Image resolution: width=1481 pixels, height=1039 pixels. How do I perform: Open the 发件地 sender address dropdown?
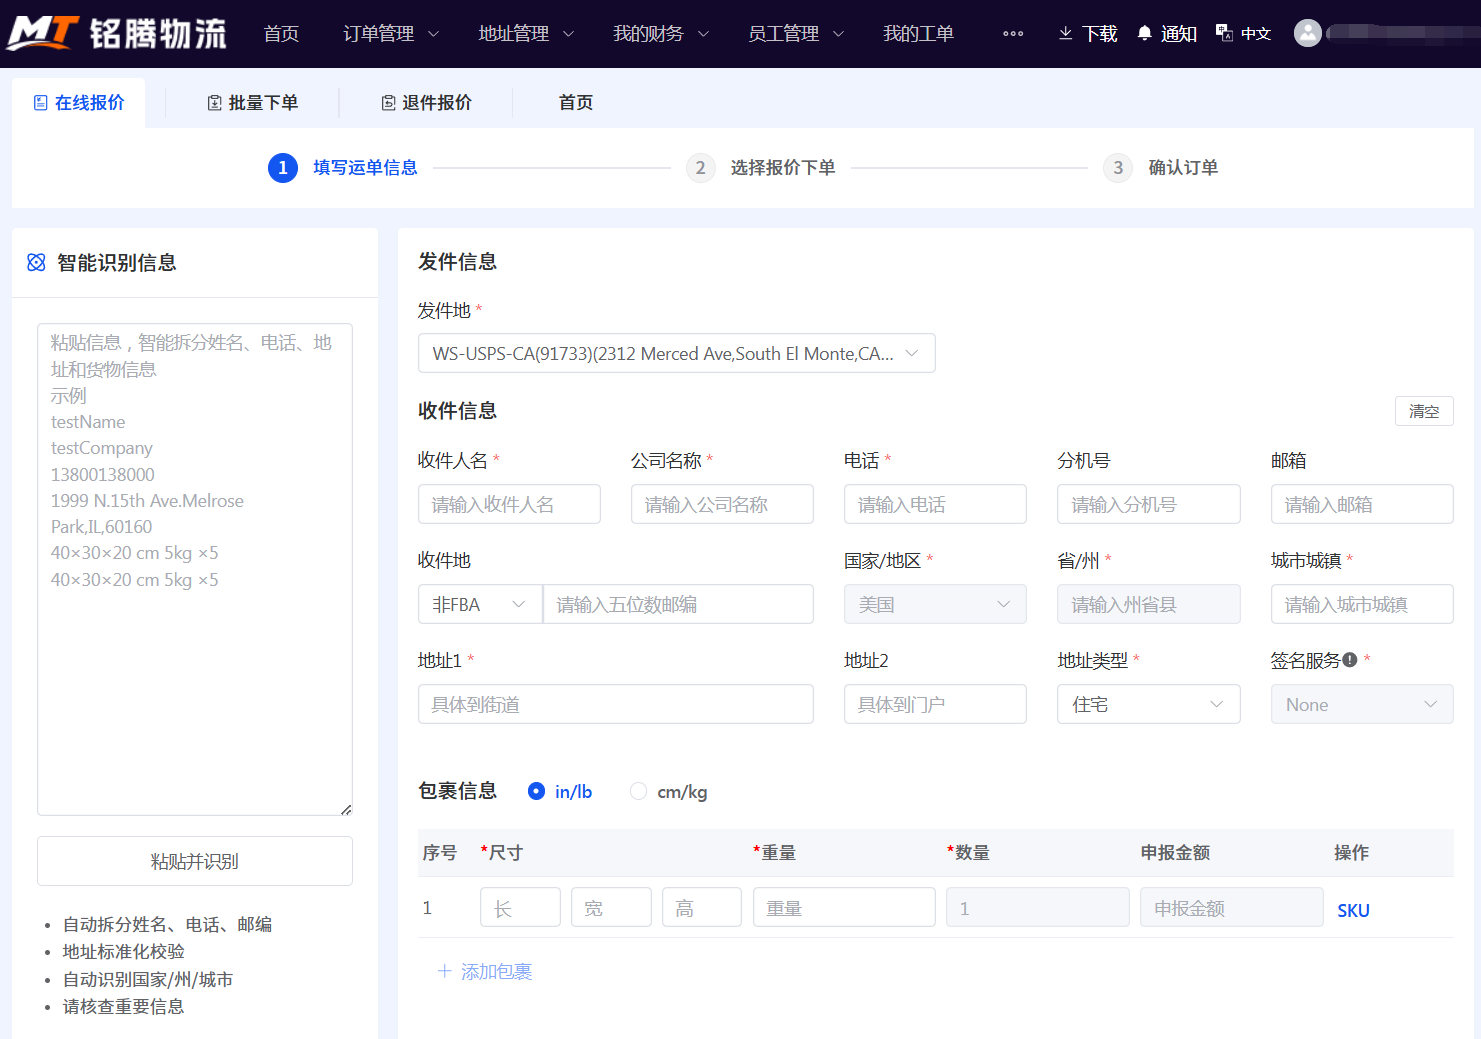pyautogui.click(x=677, y=353)
